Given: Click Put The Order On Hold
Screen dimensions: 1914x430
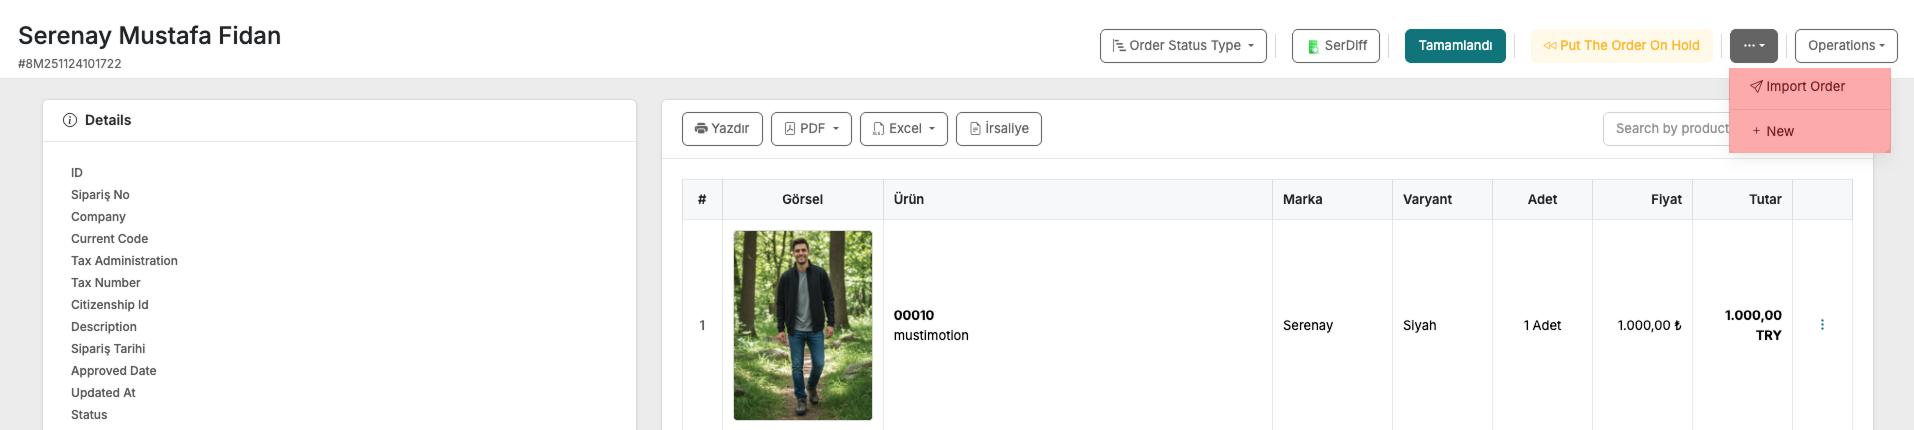Looking at the screenshot, I should click(1621, 46).
